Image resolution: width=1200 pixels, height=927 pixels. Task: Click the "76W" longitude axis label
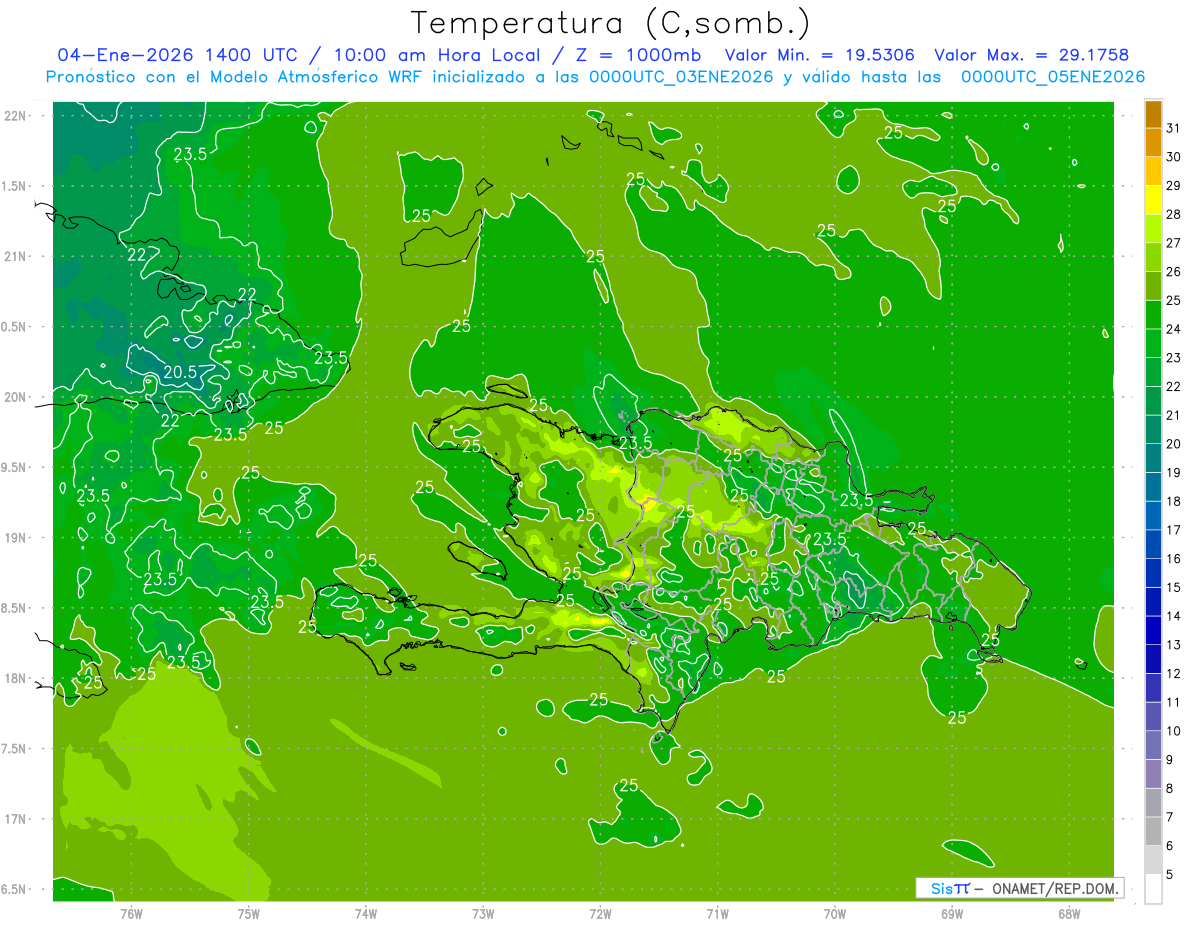[x=131, y=913]
